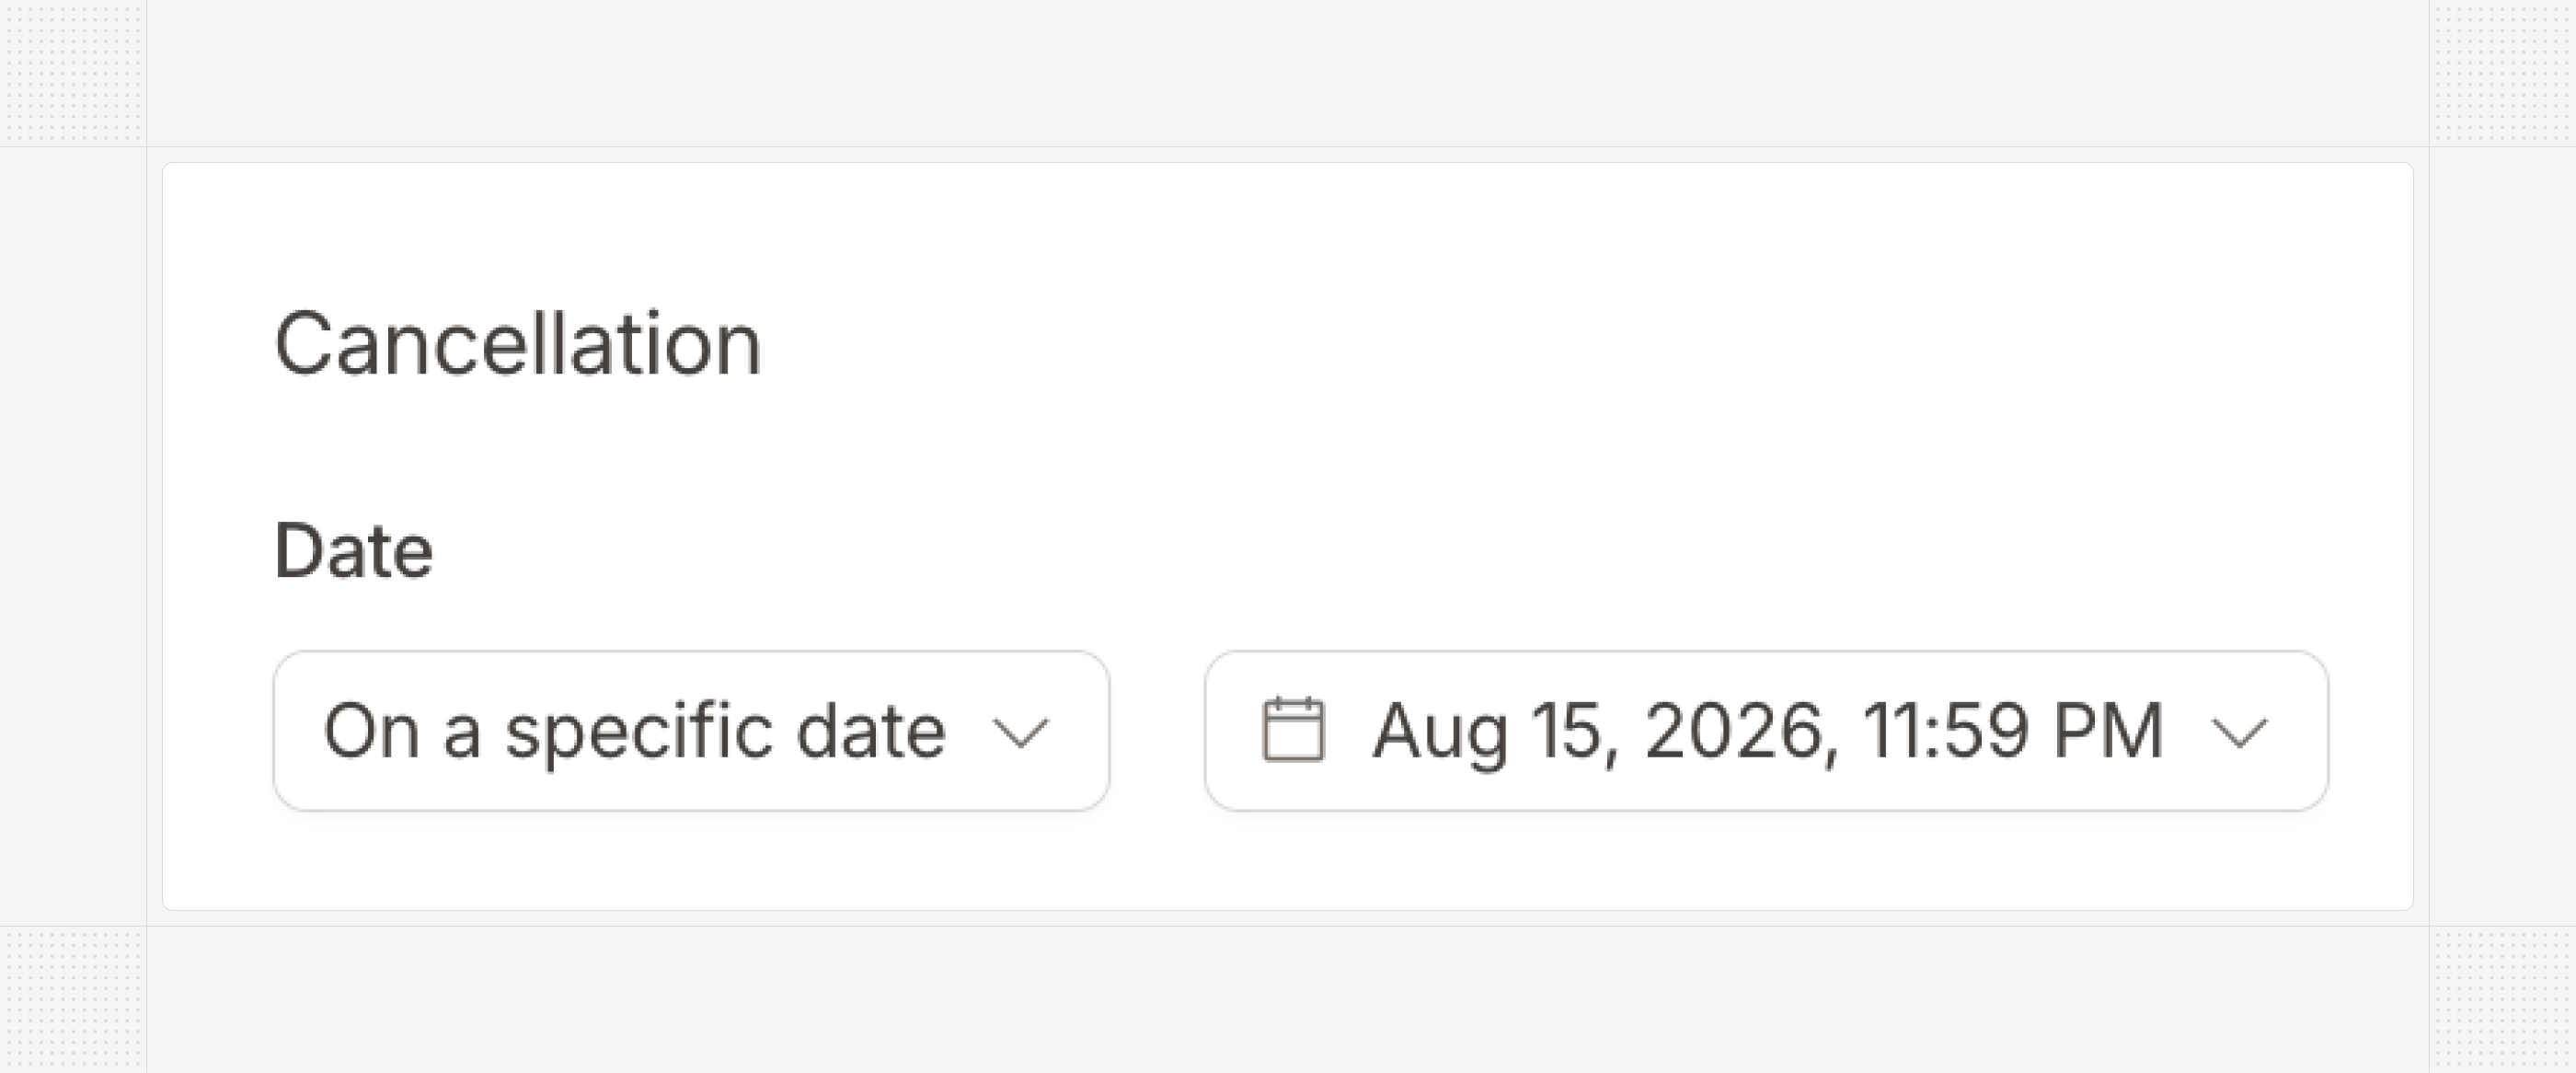The height and width of the screenshot is (1073, 2576).
Task: Open the cancellation date calendar picker
Action: [1766, 730]
